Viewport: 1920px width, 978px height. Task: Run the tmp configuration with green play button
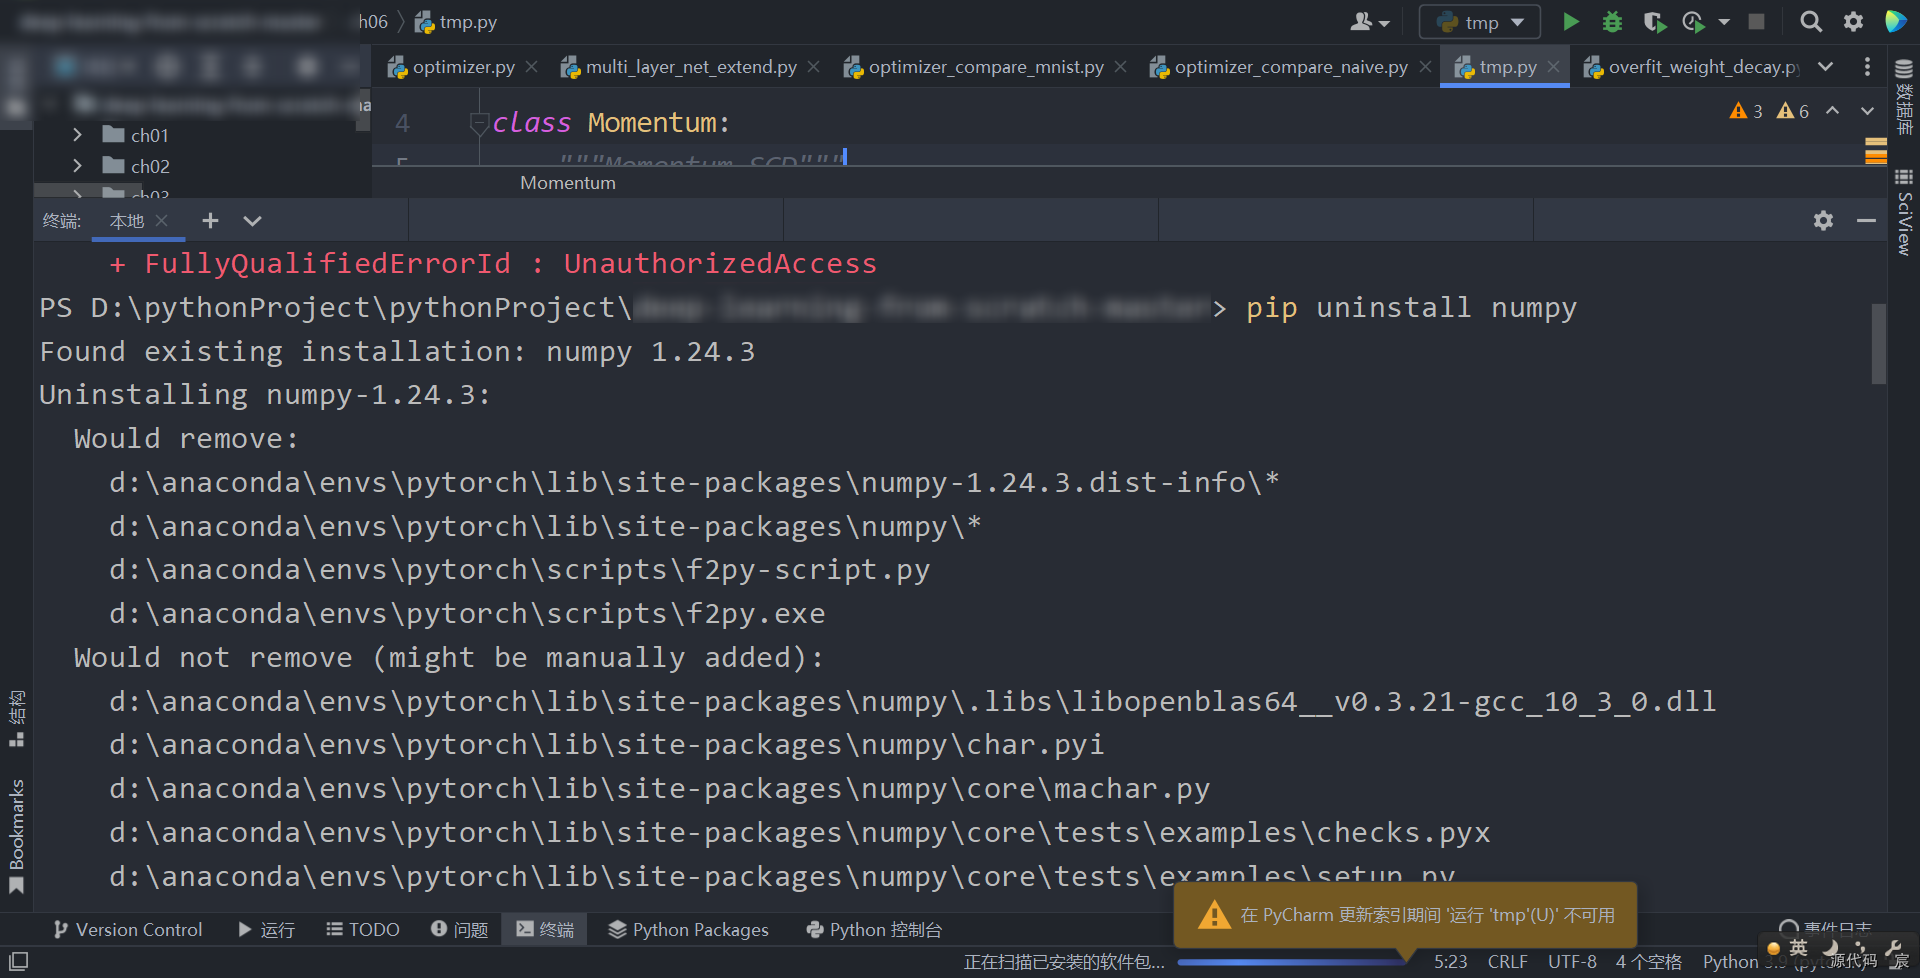pos(1571,22)
